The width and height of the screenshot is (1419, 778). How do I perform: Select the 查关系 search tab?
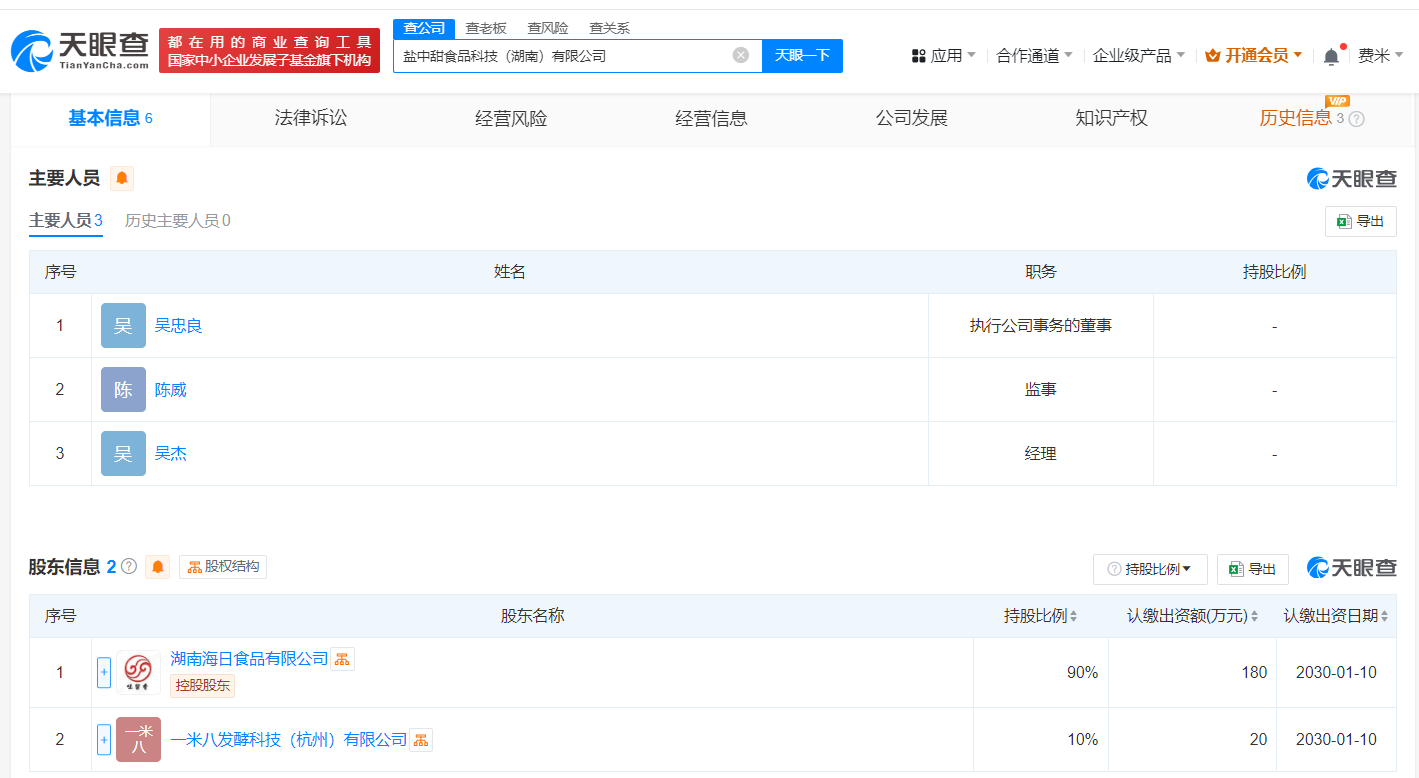pyautogui.click(x=609, y=28)
